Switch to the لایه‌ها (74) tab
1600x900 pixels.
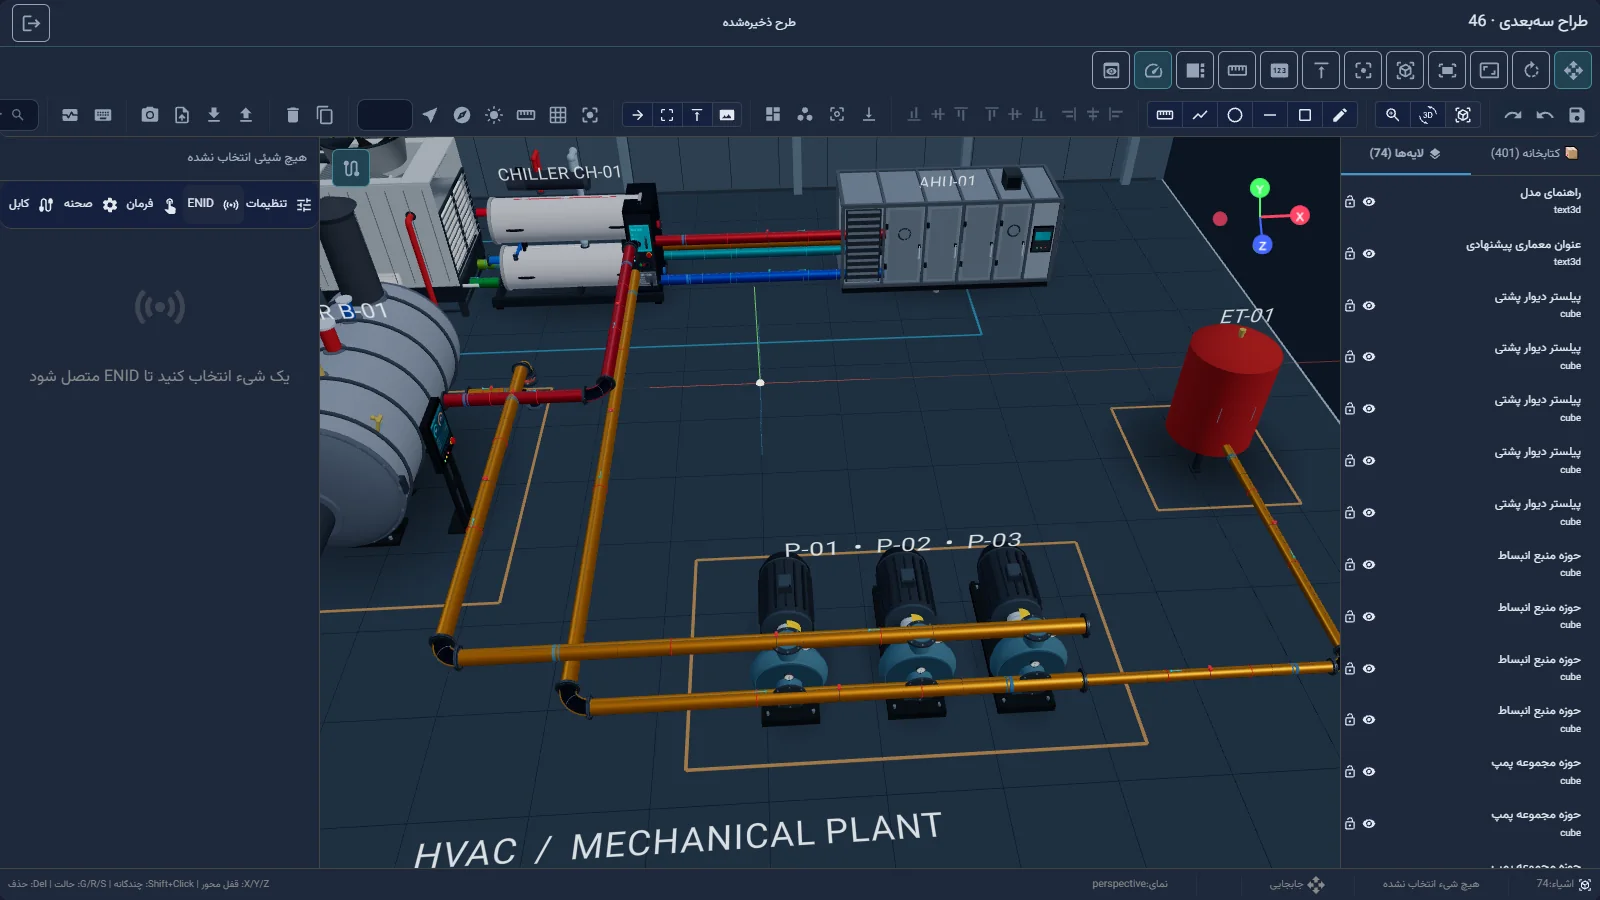(1405, 153)
